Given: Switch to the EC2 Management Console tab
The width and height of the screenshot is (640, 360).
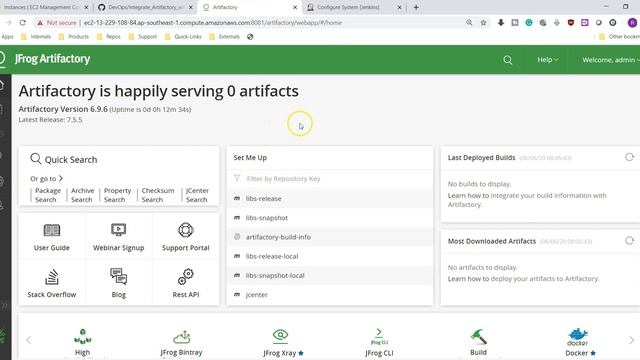Looking at the screenshot, I should [x=43, y=7].
